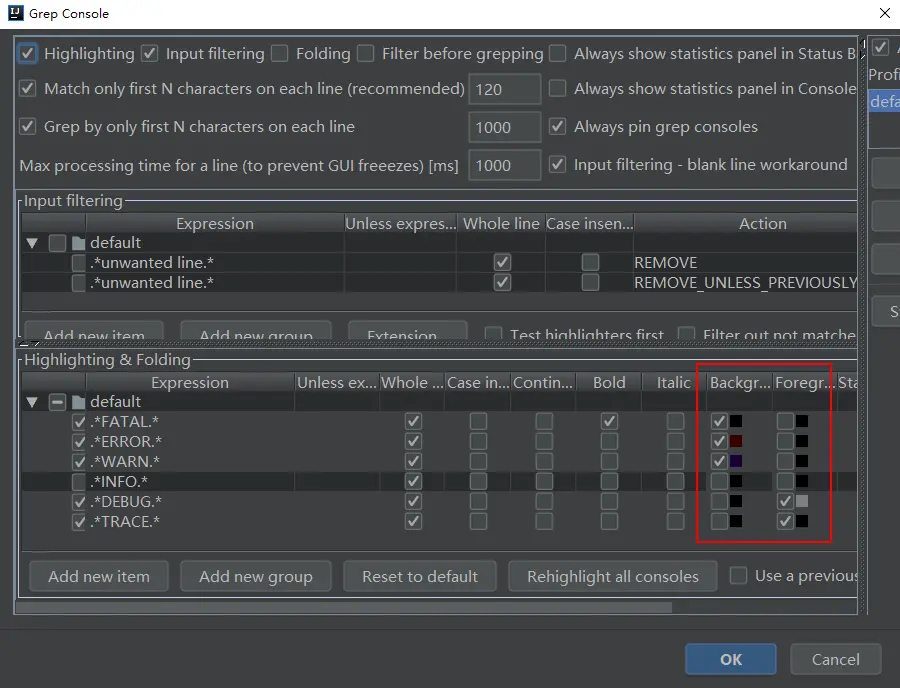Enable Filter before grepping checkbox
This screenshot has height=688, width=900.
pyautogui.click(x=366, y=53)
